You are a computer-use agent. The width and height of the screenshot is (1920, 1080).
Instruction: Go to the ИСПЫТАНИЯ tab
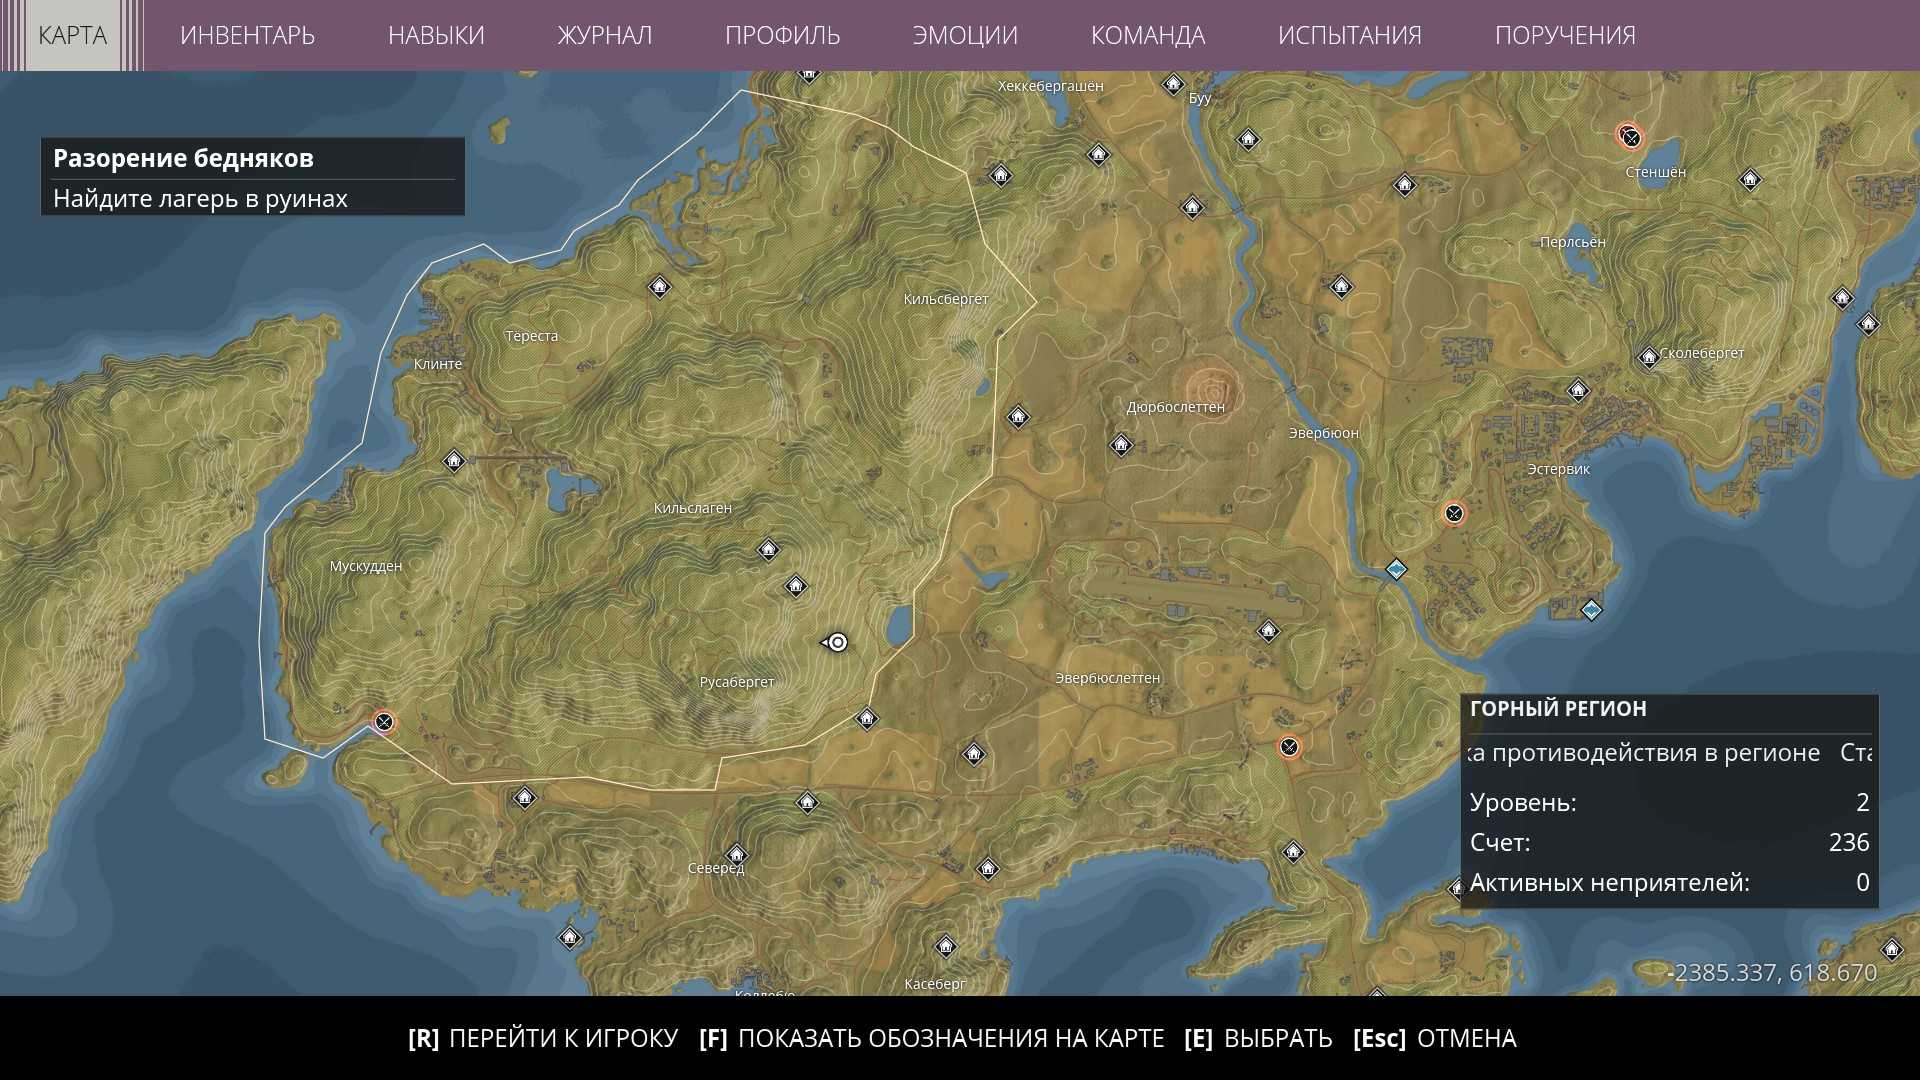tap(1349, 35)
